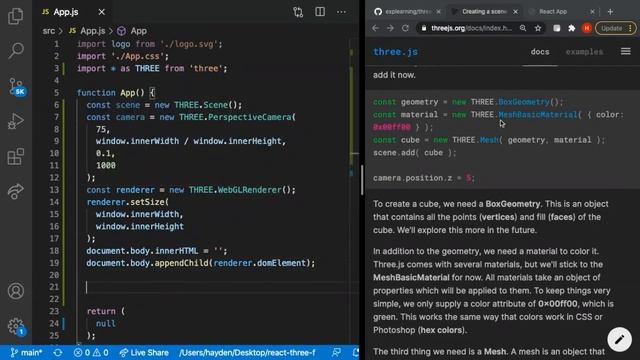Select the docs tab on three.js
Viewport: 640px width, 360px height.
pos(540,52)
